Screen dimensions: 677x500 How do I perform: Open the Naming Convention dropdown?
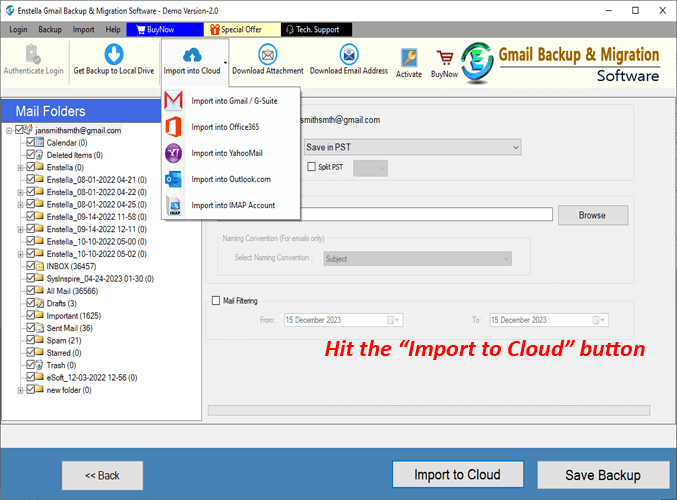coord(416,259)
